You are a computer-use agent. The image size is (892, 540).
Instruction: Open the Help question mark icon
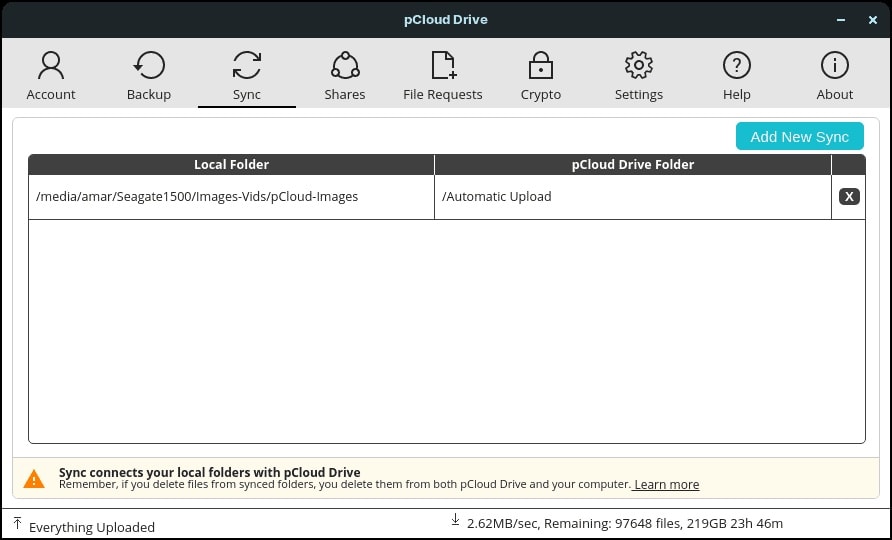[737, 65]
